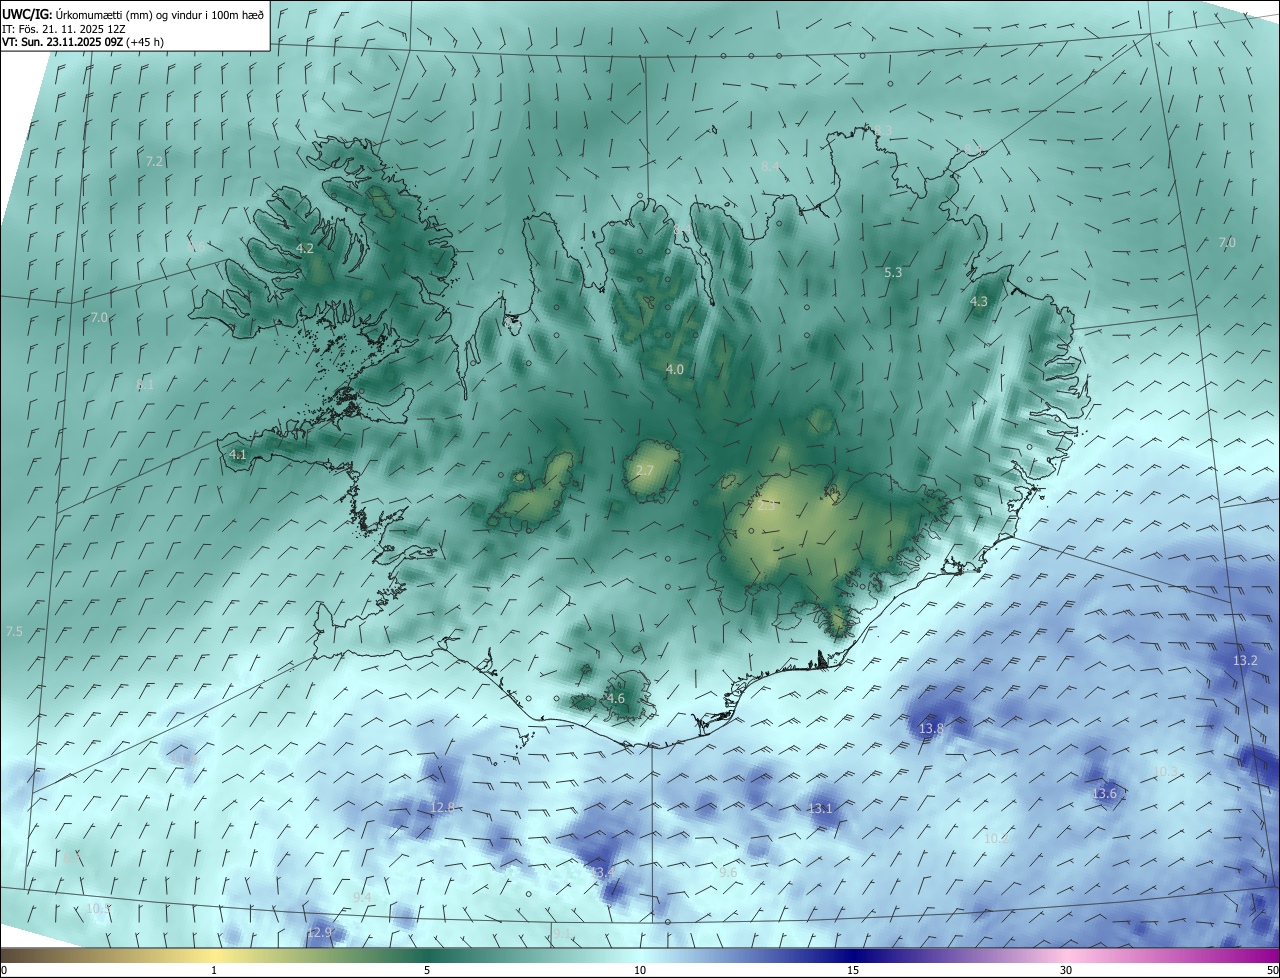The image size is (1280, 978).
Task: Click the faint 10.2 value label
Action: (996, 839)
